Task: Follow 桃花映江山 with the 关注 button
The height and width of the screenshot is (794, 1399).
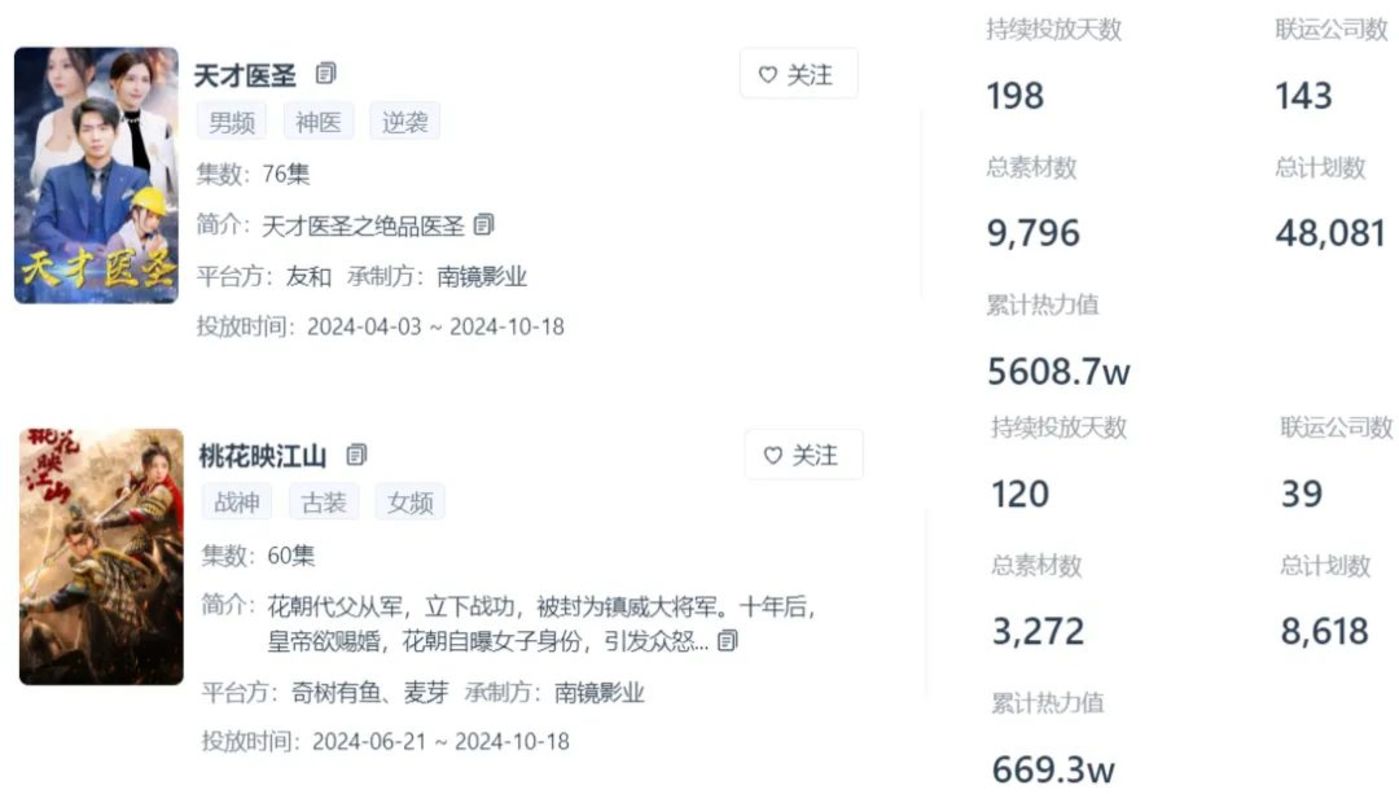Action: click(x=804, y=455)
